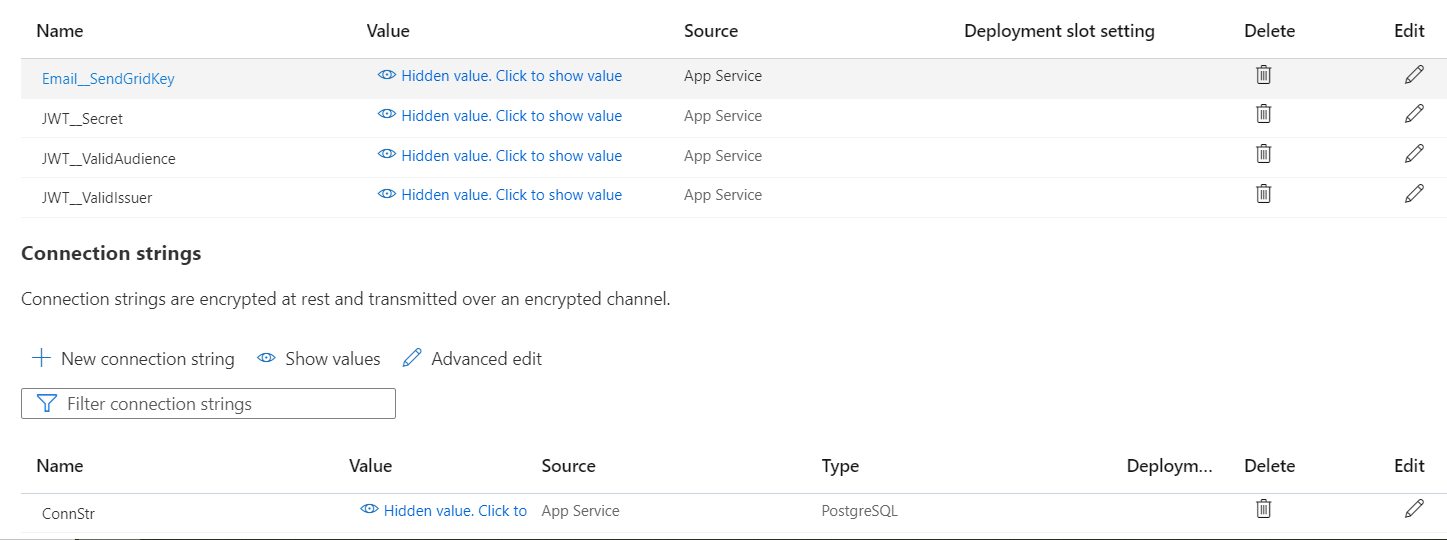Delete the JWT__Secret app setting
Viewport: 1447px width, 540px height.
(1264, 114)
